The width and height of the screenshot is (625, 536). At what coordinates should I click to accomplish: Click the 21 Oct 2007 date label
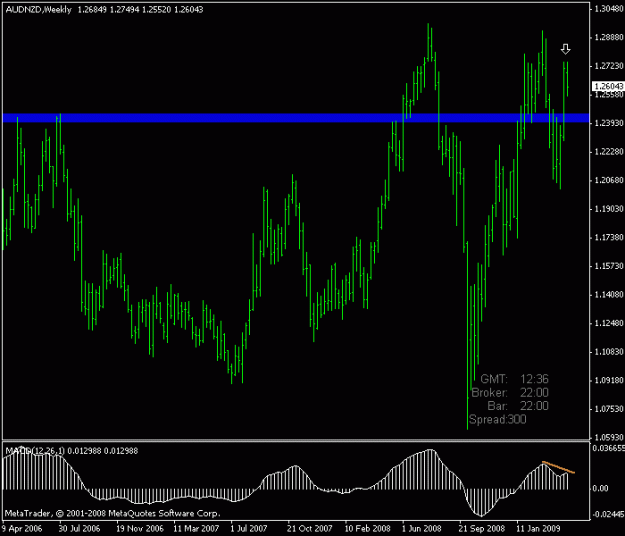tap(310, 529)
